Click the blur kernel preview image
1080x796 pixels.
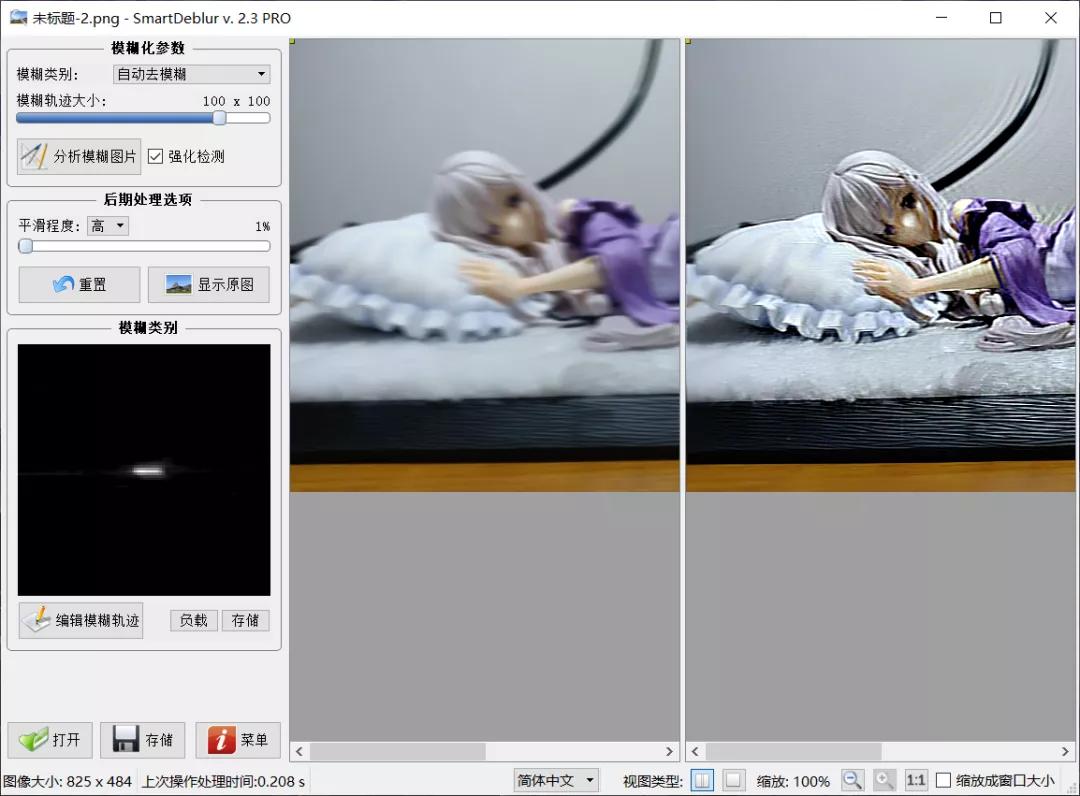144,470
